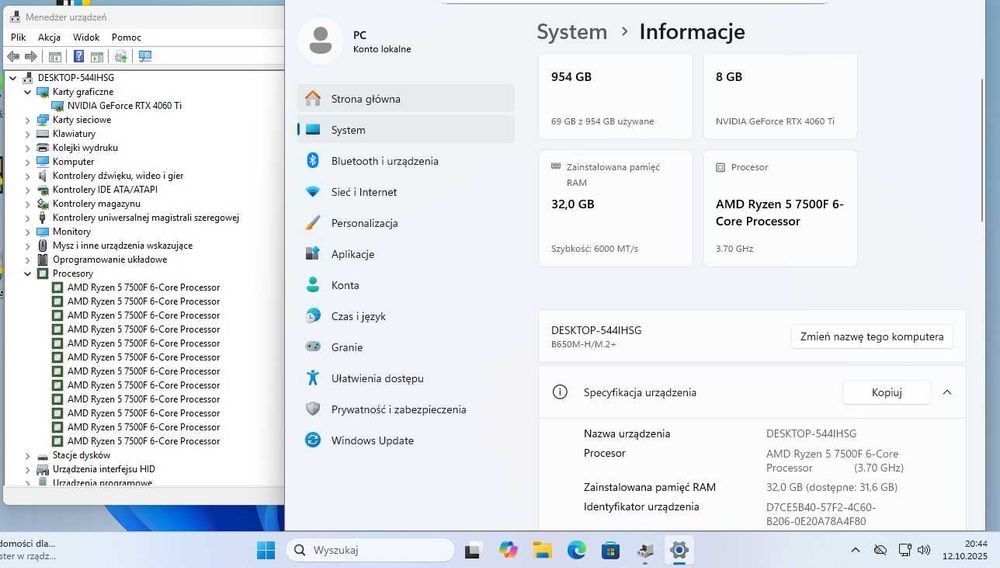The image size is (1000, 568).
Task: Select Kontrolery uniwersalnej magistrali szeregowej category
Action: pos(145,217)
